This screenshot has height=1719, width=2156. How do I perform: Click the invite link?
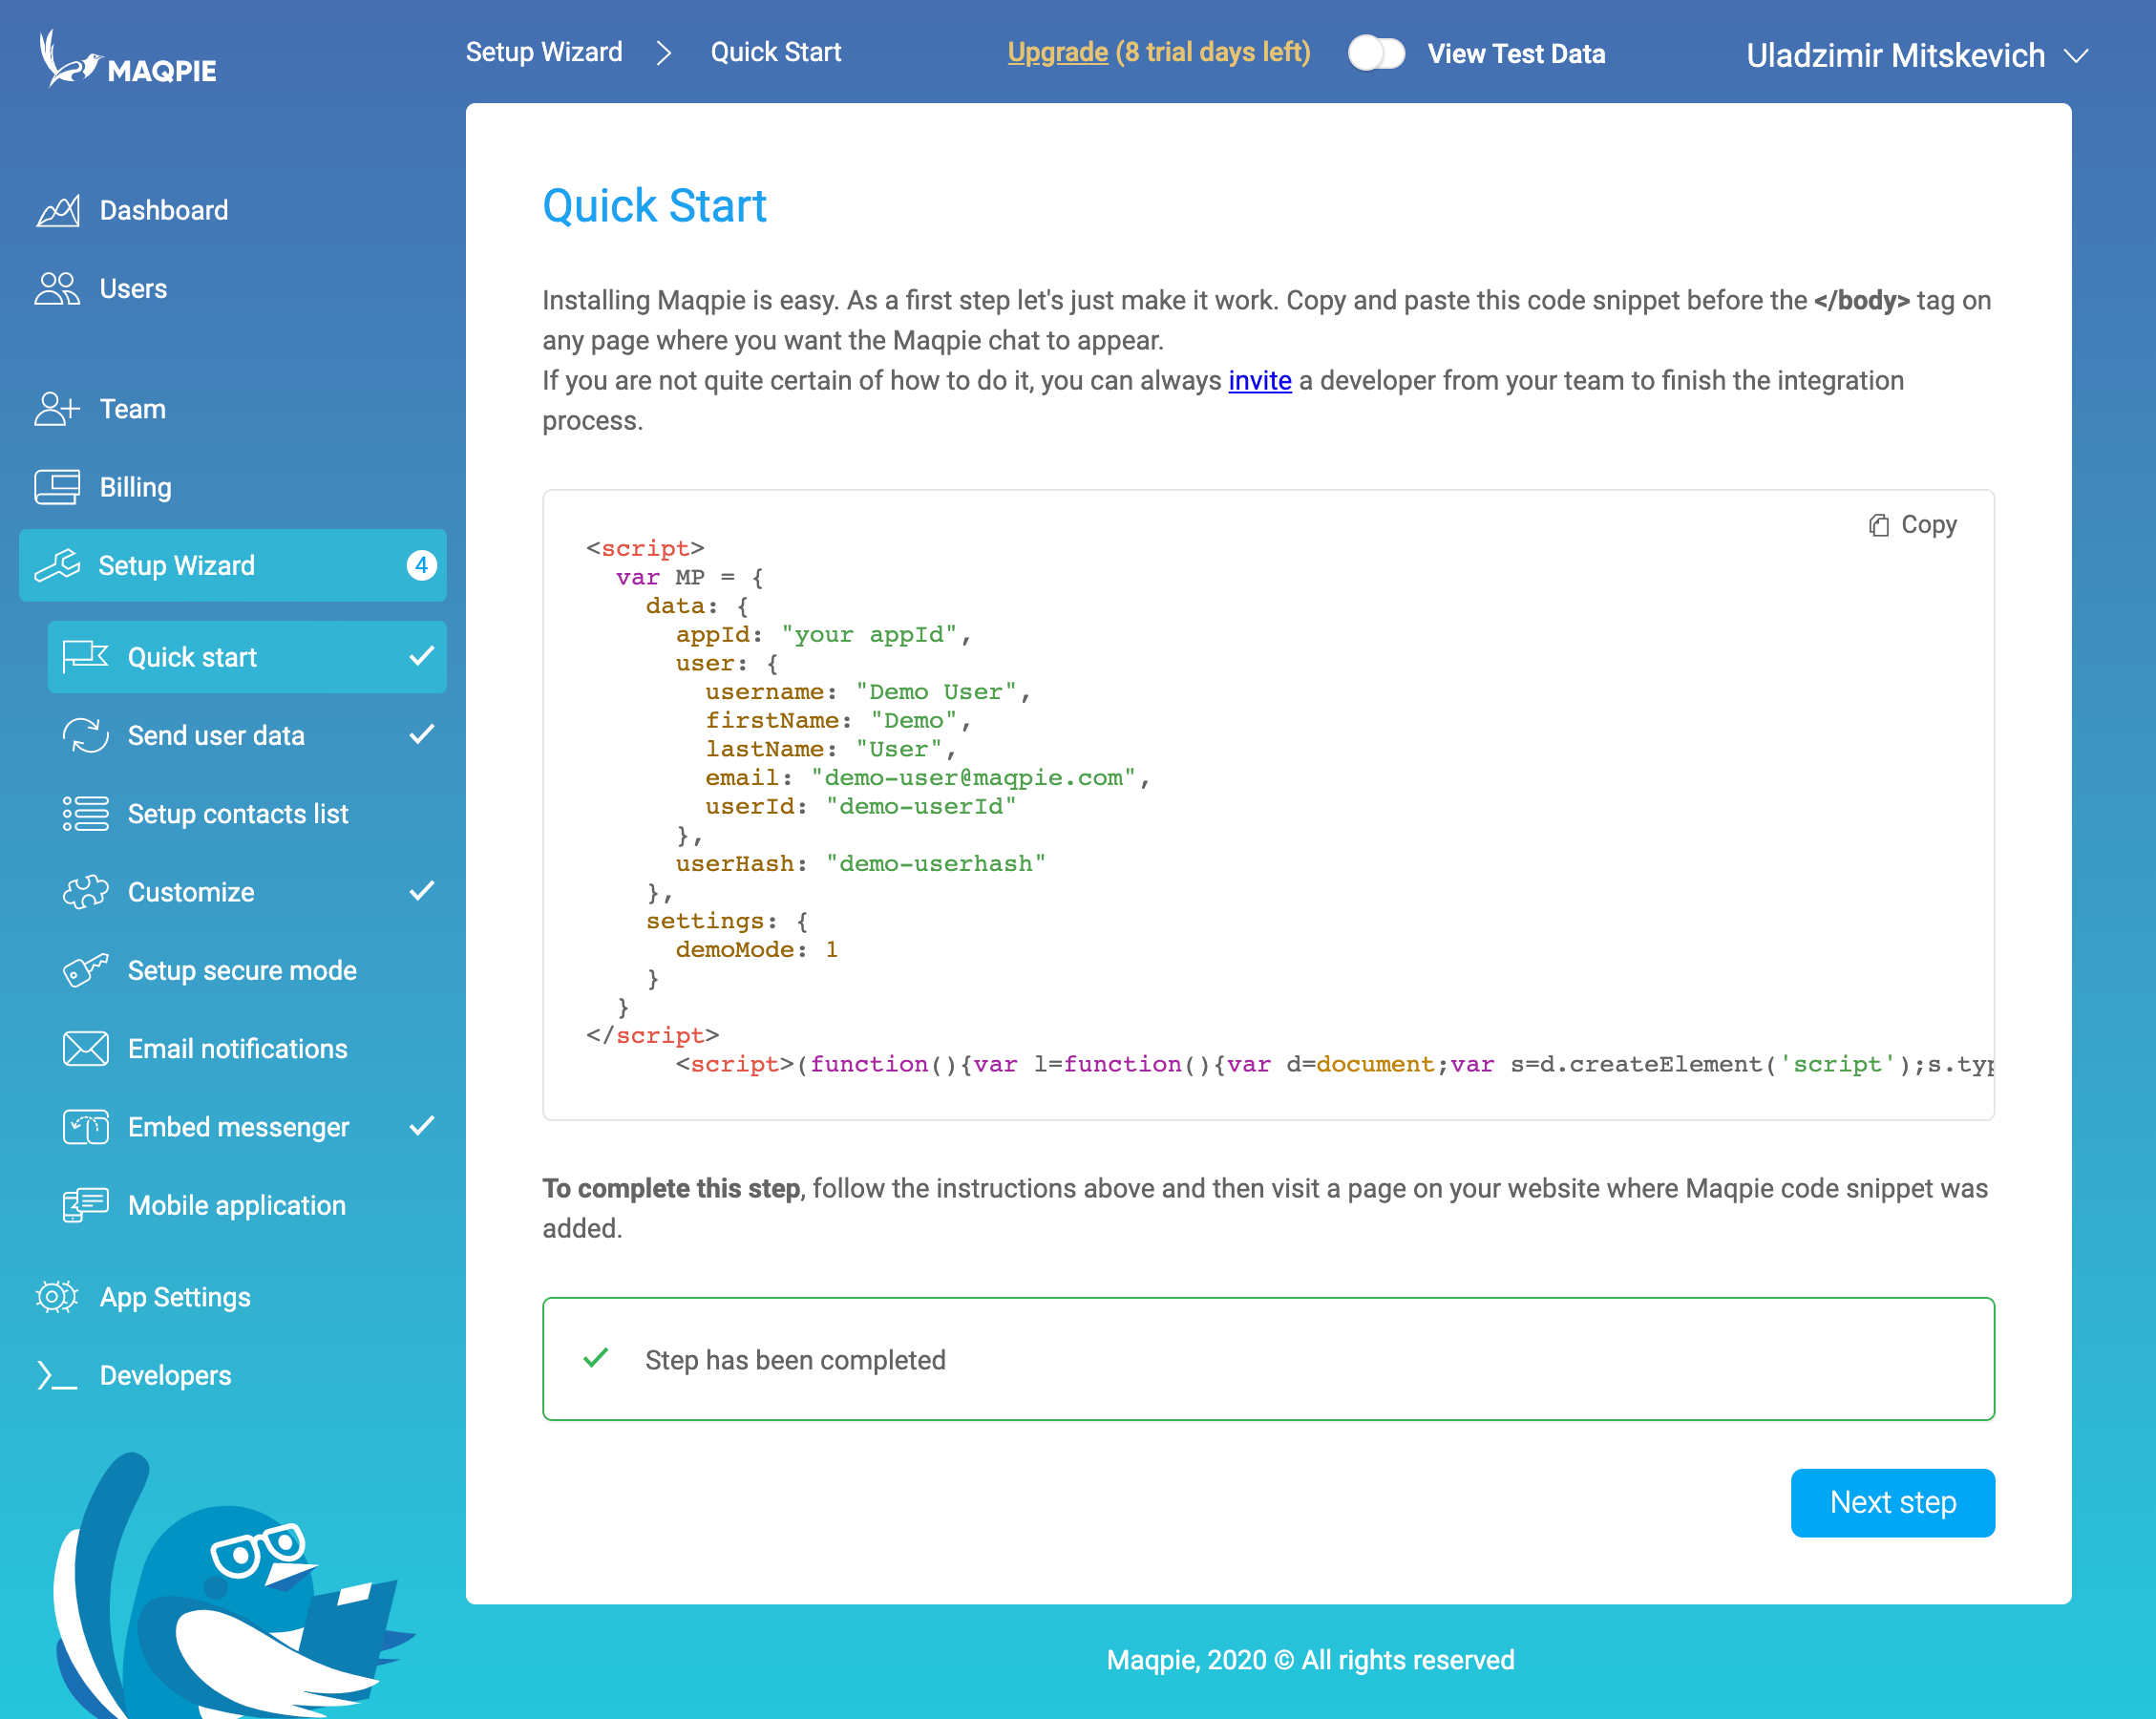[1260, 381]
